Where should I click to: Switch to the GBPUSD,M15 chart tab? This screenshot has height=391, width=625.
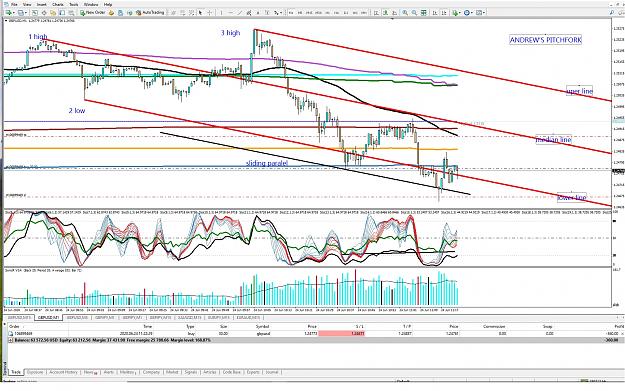19,318
